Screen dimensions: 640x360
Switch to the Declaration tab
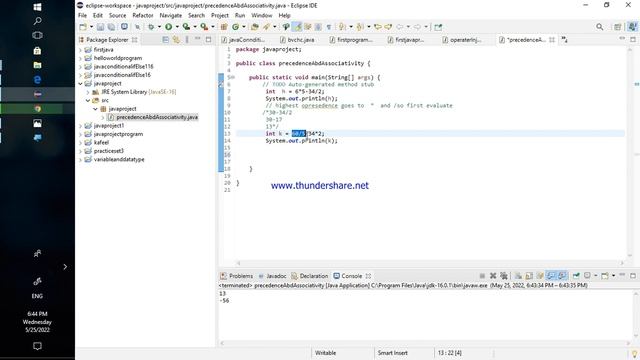point(309,276)
